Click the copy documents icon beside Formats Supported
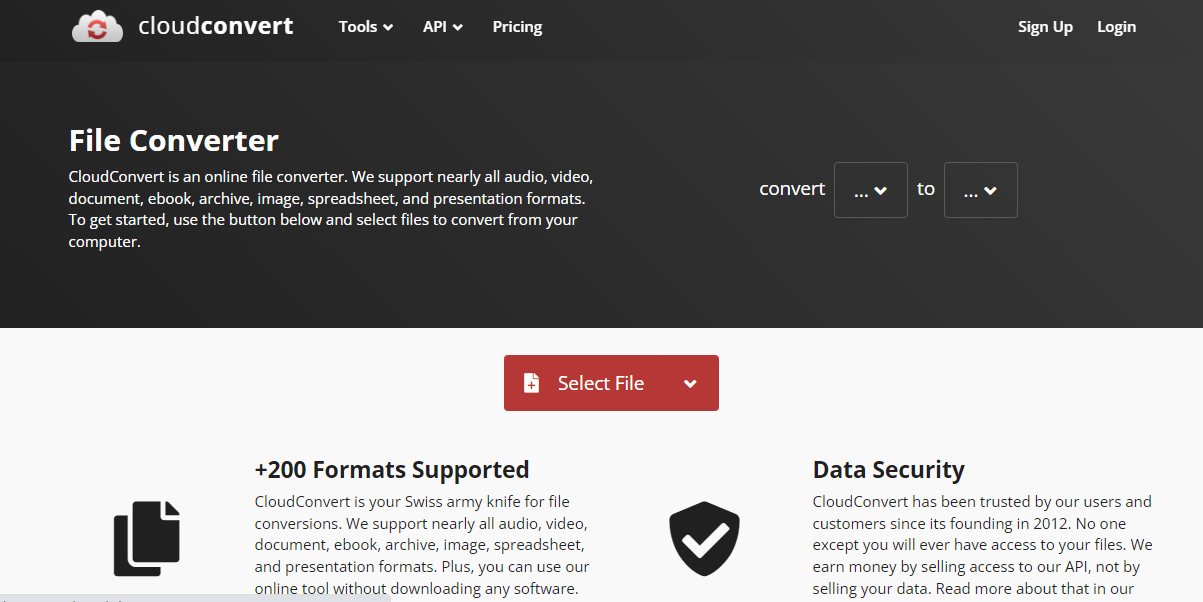The width and height of the screenshot is (1203, 602). 147,538
